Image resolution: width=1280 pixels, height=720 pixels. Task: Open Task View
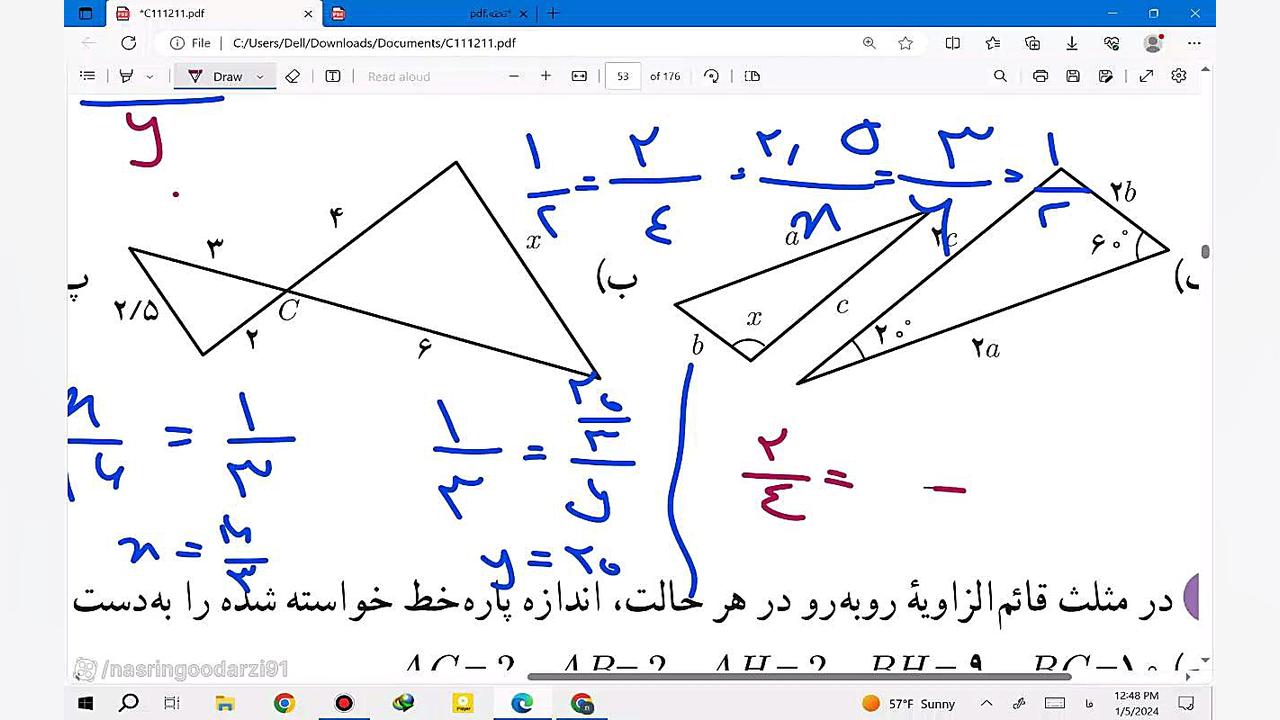click(x=171, y=703)
